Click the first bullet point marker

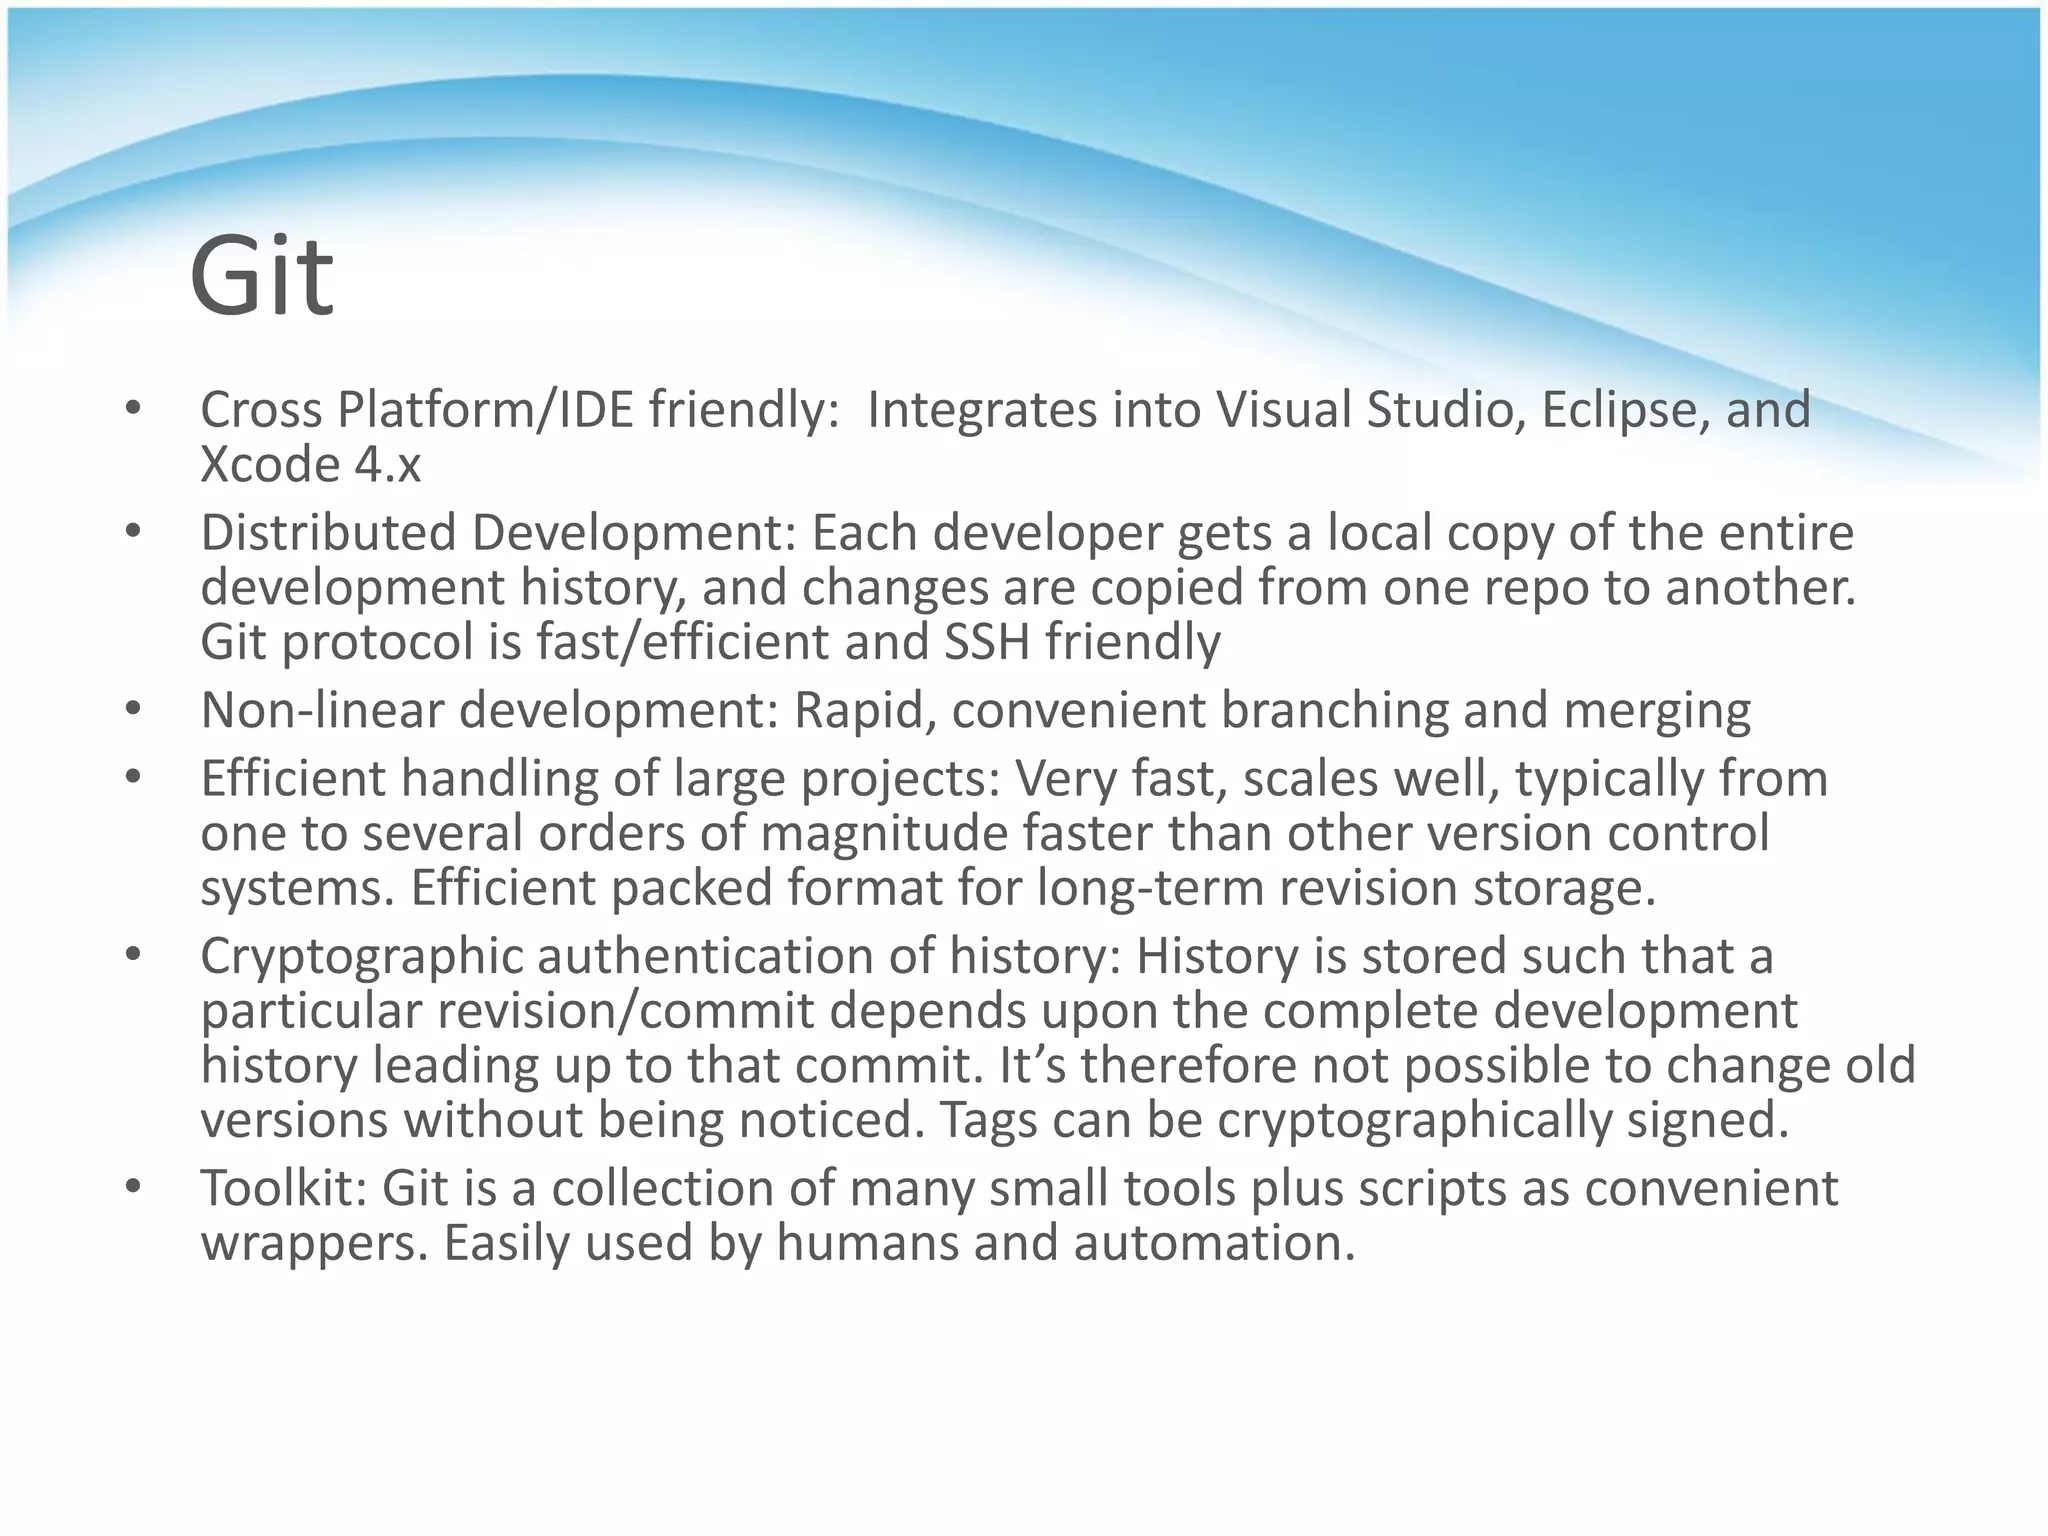pos(133,409)
